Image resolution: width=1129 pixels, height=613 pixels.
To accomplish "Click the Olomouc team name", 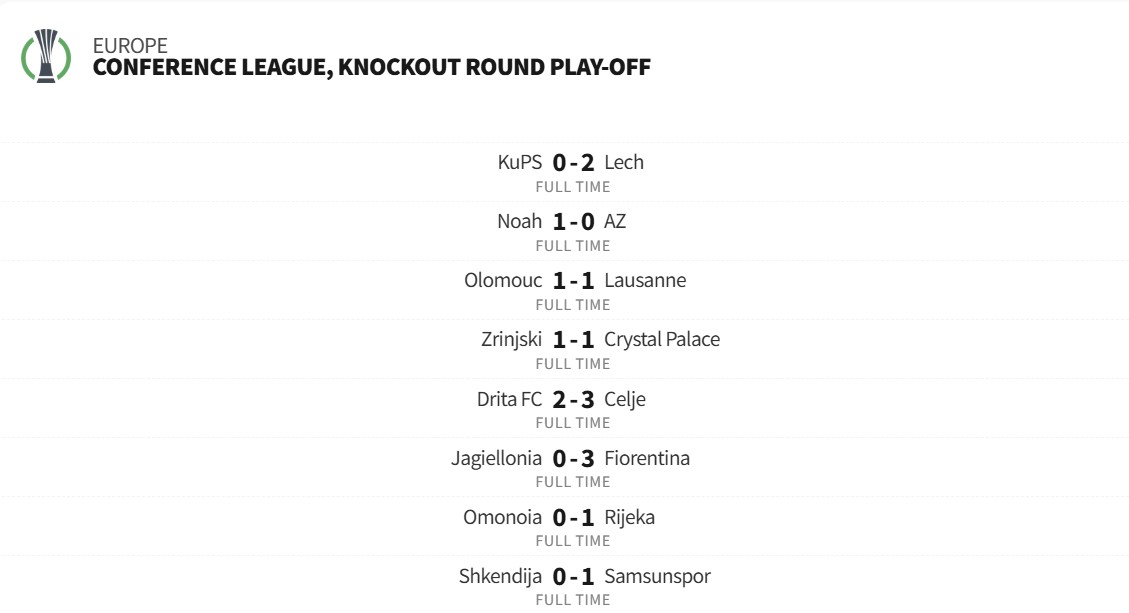I will (503, 280).
